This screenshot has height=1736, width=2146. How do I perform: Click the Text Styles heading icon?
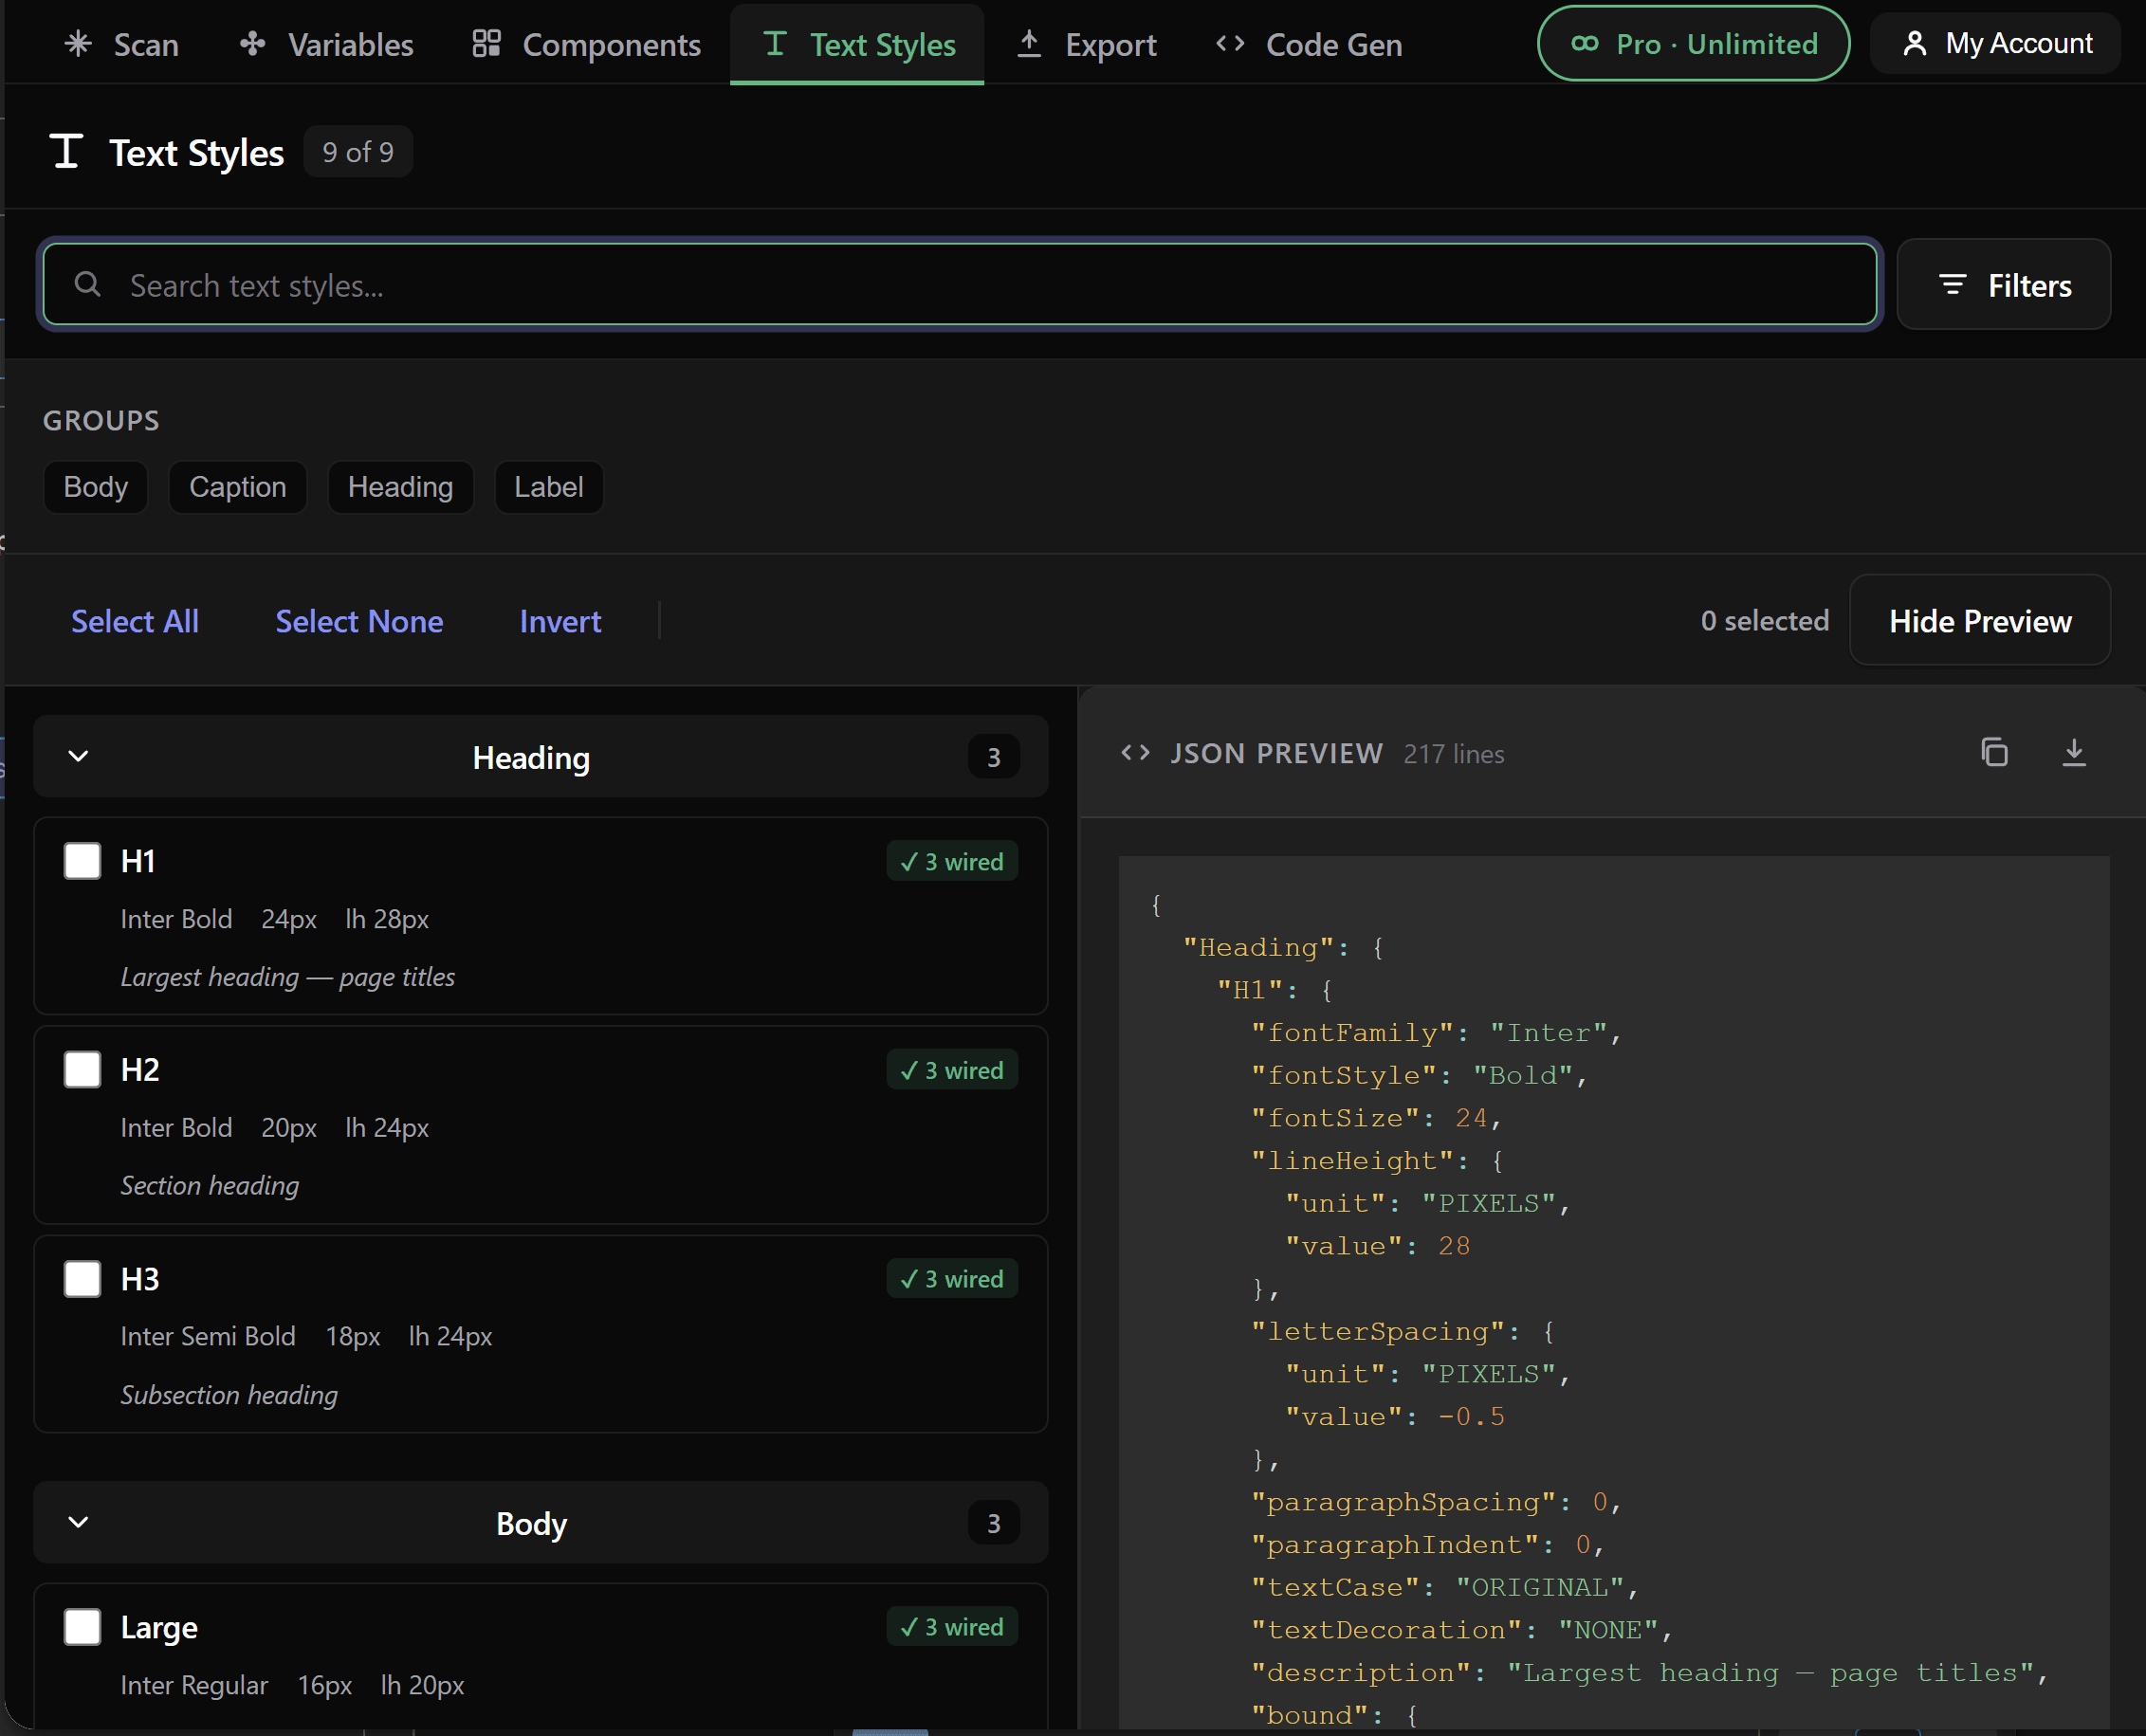tap(66, 151)
